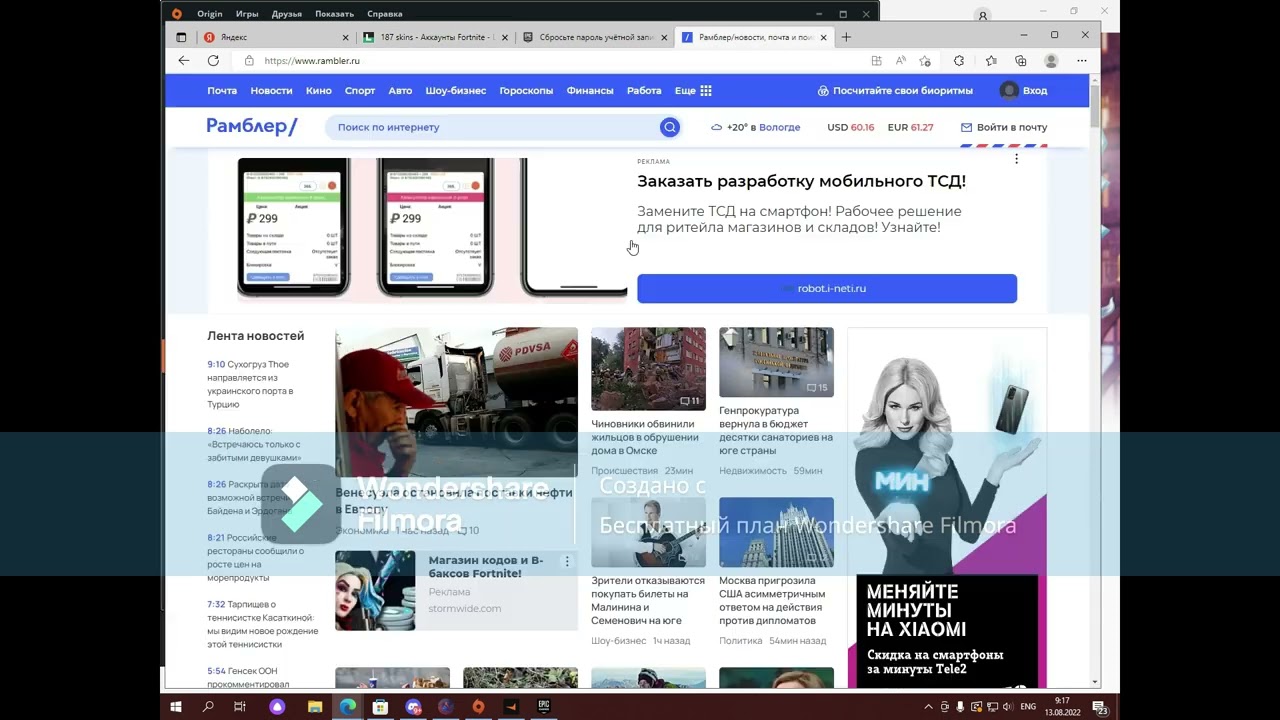Open Origin app on taskbar

coord(478,706)
